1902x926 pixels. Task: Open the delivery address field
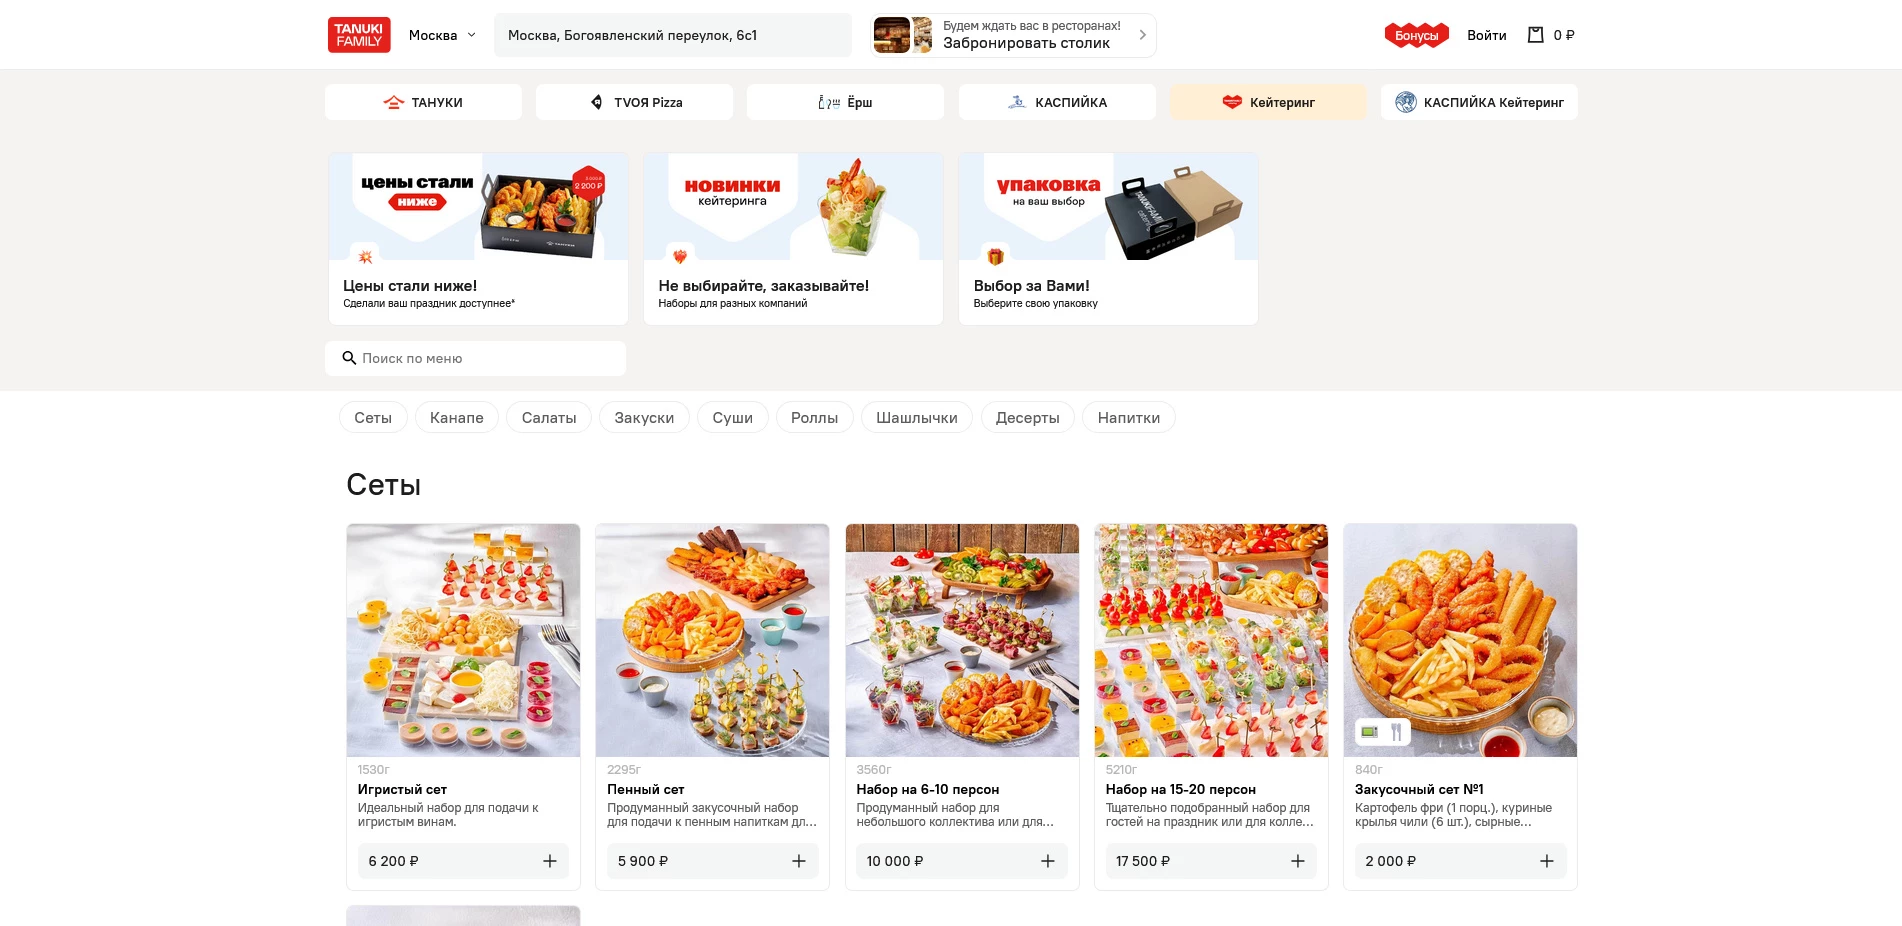pos(673,35)
